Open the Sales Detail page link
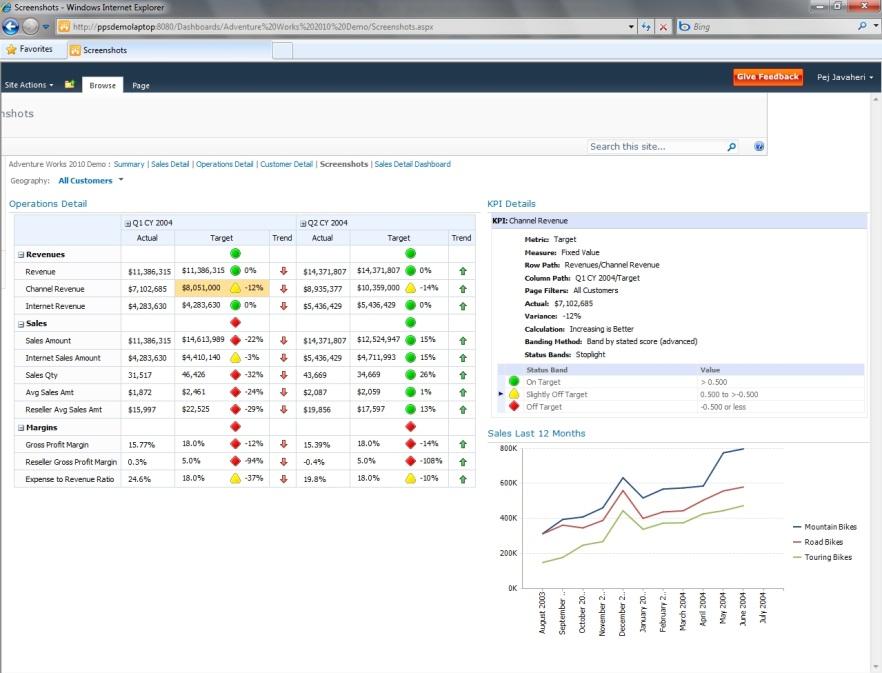Screen dimensions: 882x673 pos(170,164)
